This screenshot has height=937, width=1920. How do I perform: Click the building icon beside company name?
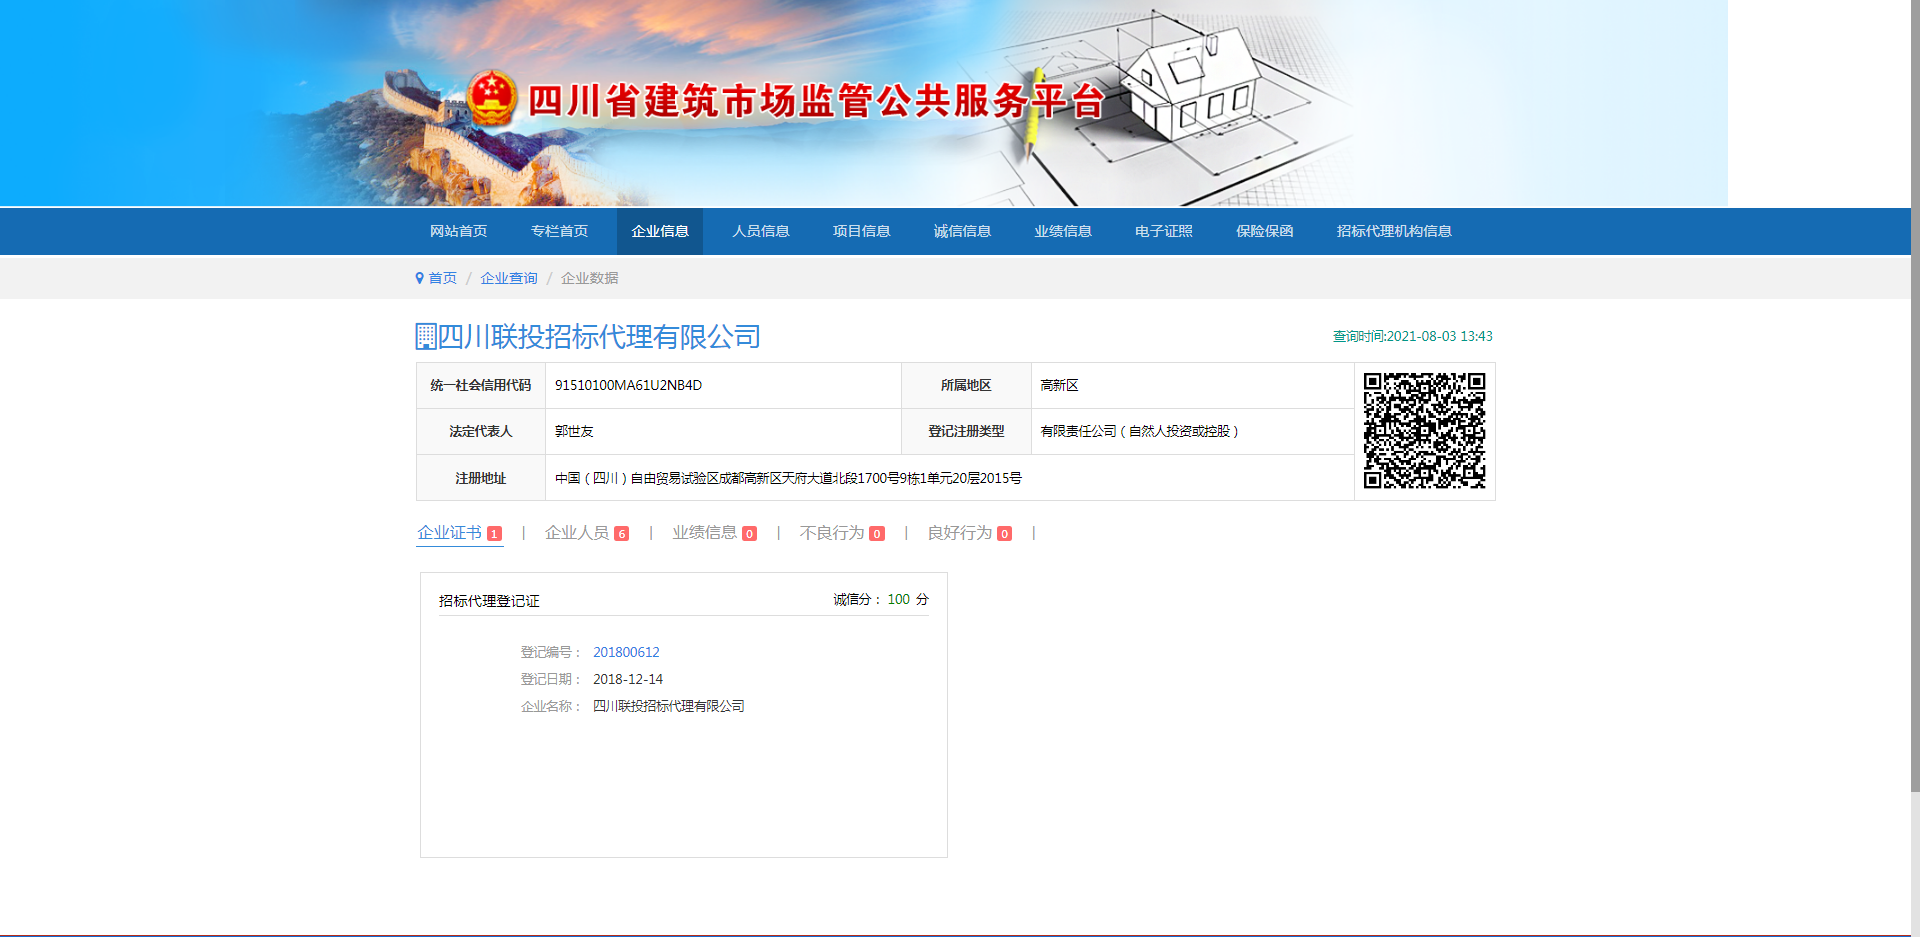tap(426, 337)
